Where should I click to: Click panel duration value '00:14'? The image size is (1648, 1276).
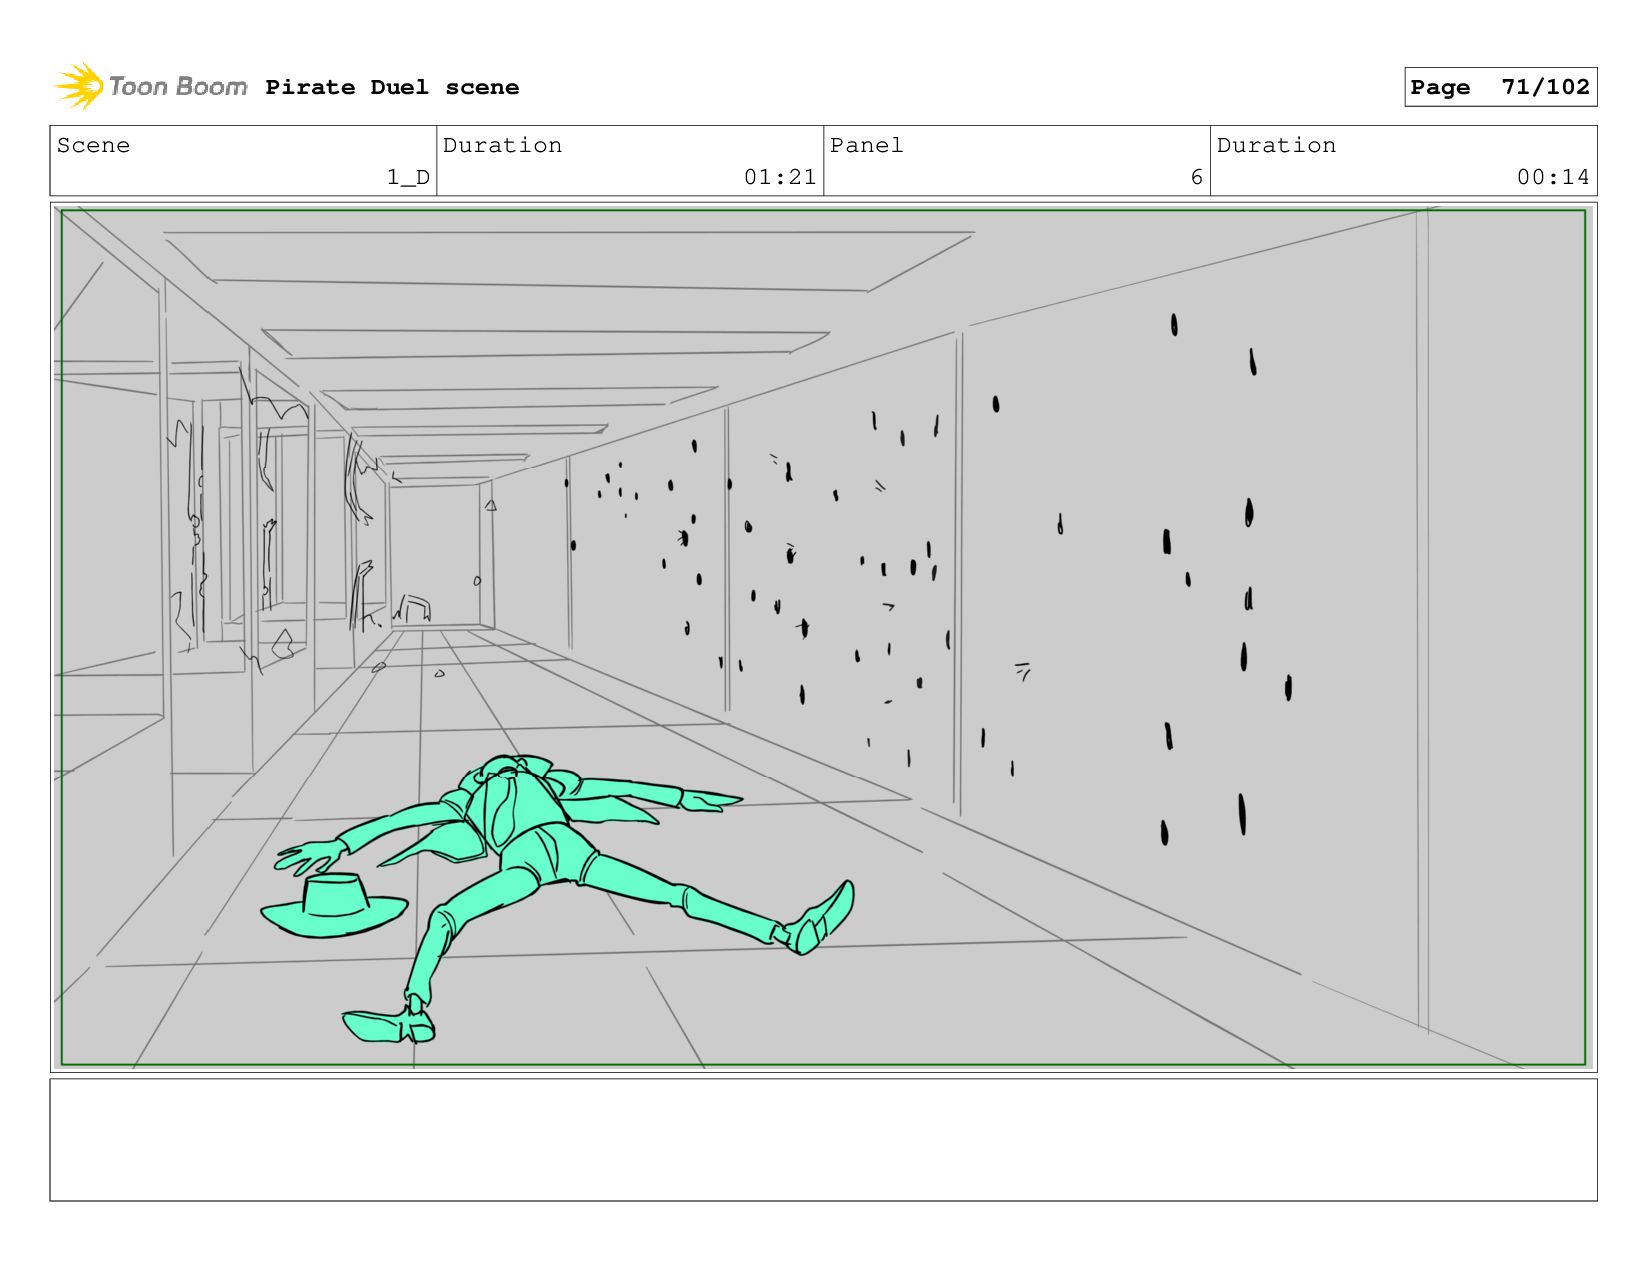1553,177
